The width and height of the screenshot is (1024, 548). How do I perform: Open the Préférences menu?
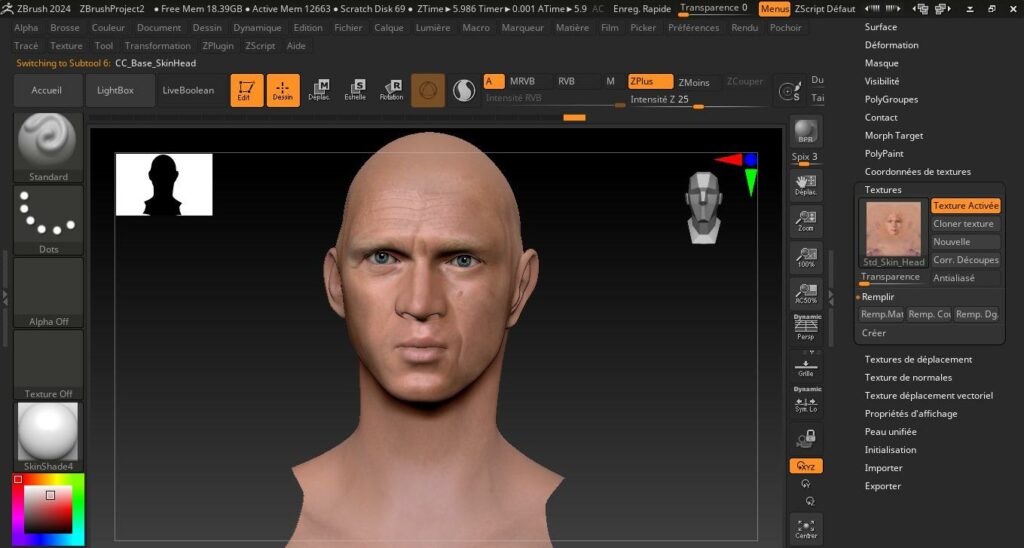693,28
